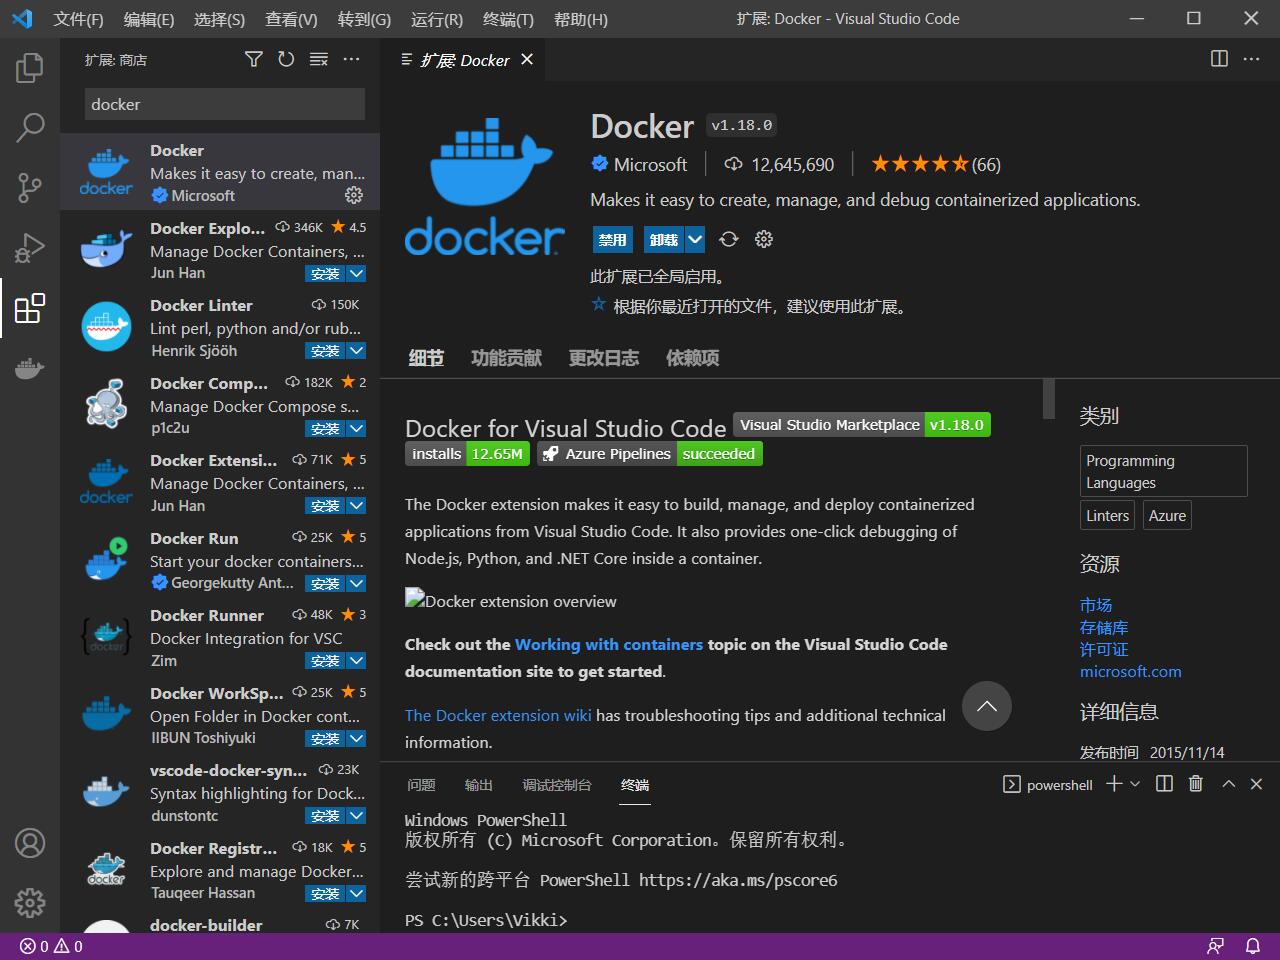This screenshot has height=960, width=1280.
Task: Refresh the extensions list
Action: pos(286,59)
